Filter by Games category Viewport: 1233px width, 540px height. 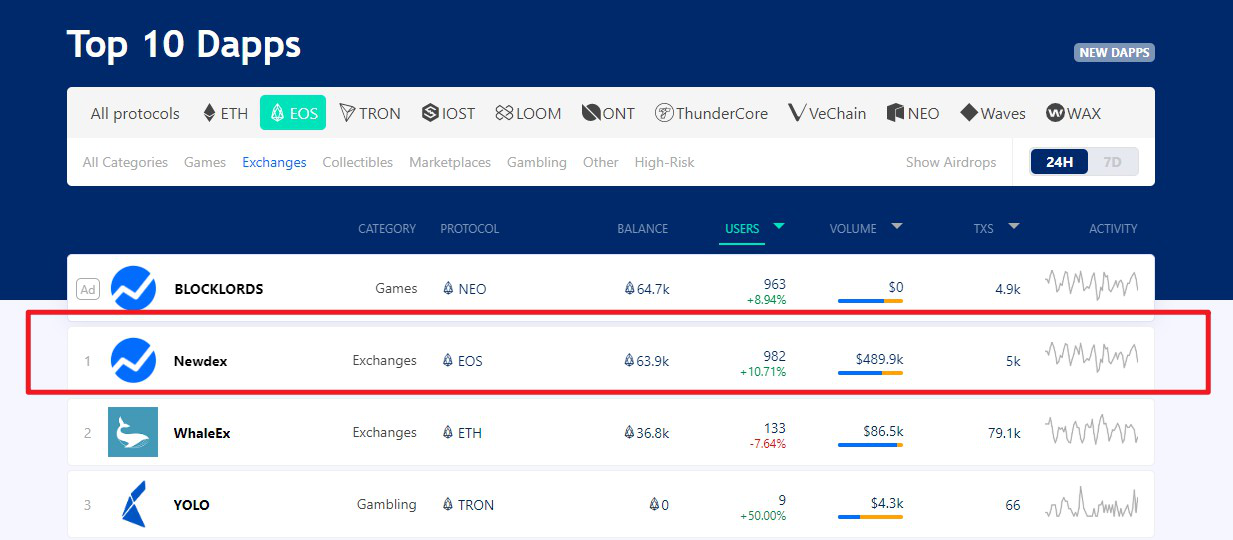pyautogui.click(x=205, y=162)
